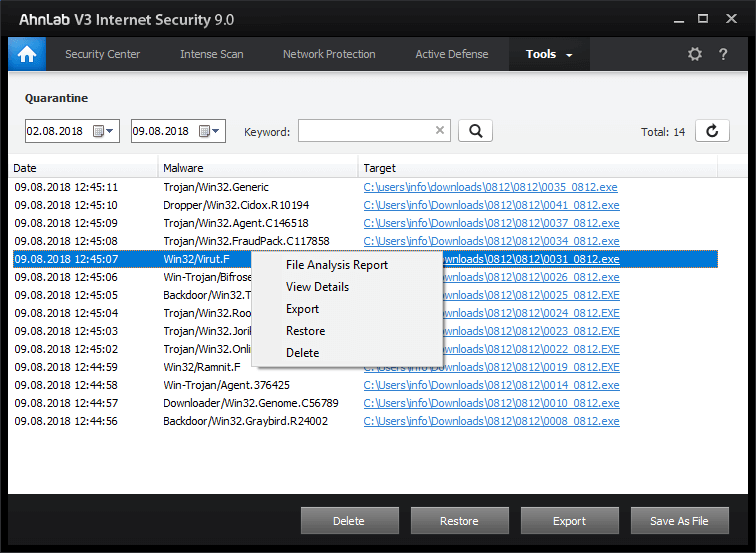The image size is (756, 553).
Task: Open link to 0025_0812.EXE
Action: pos(531,295)
